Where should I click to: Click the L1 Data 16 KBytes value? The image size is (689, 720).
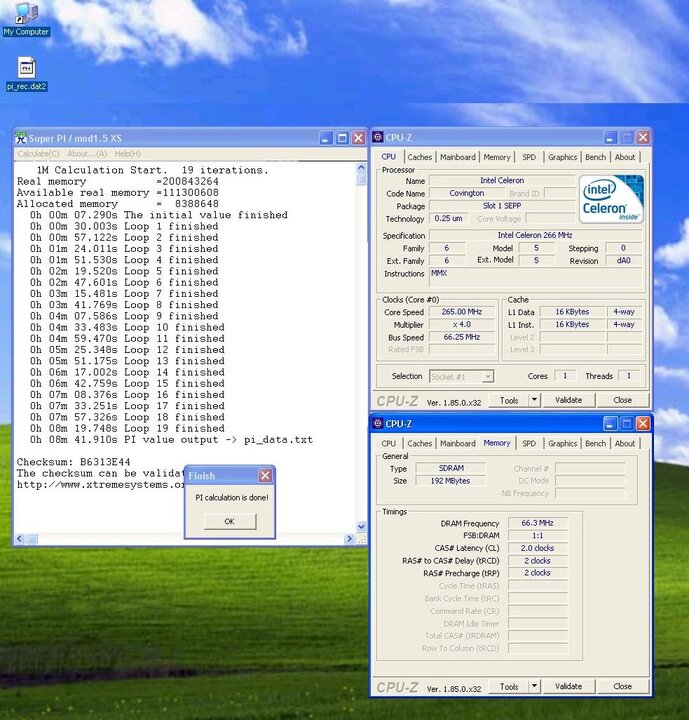click(x=572, y=312)
